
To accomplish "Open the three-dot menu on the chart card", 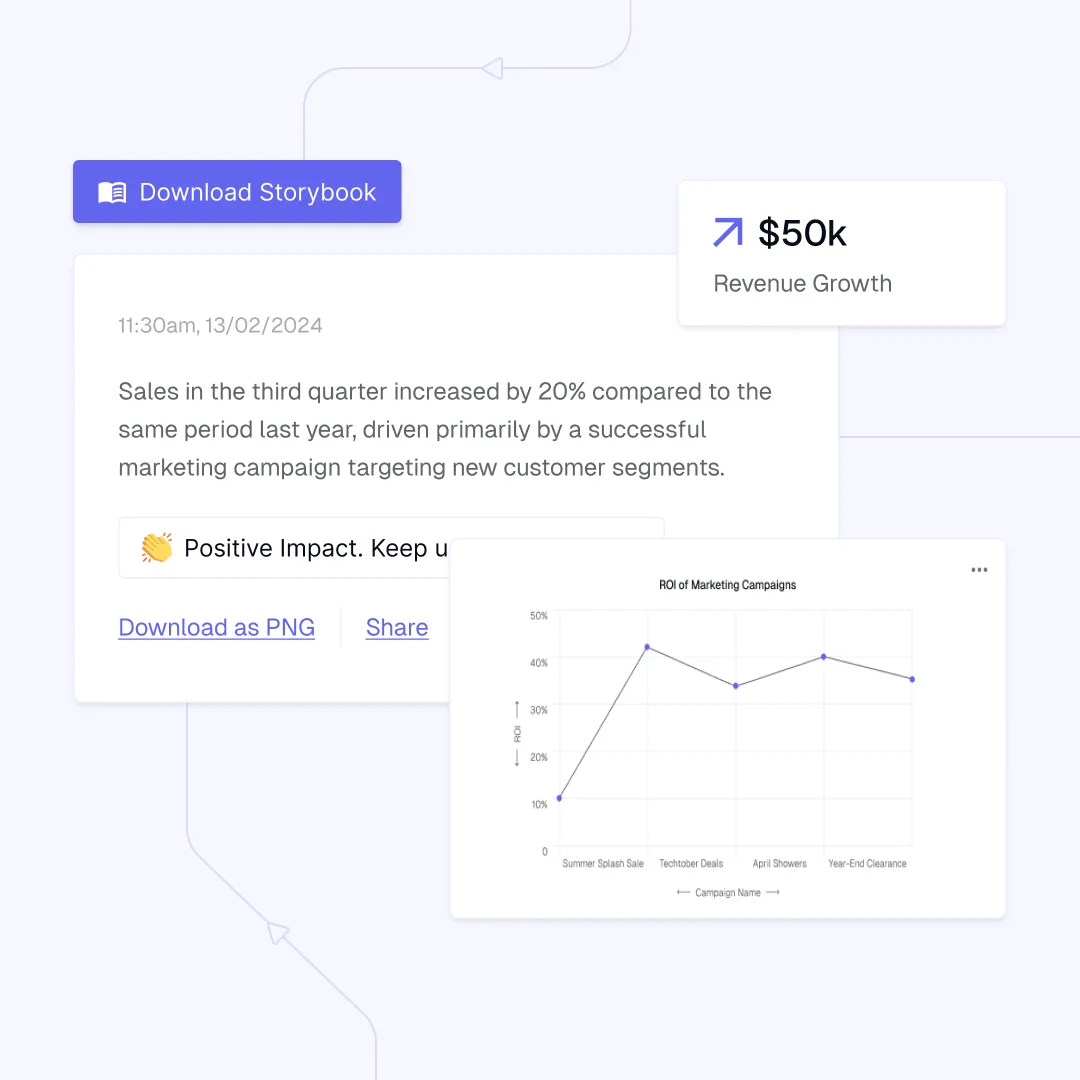I will tap(979, 570).
